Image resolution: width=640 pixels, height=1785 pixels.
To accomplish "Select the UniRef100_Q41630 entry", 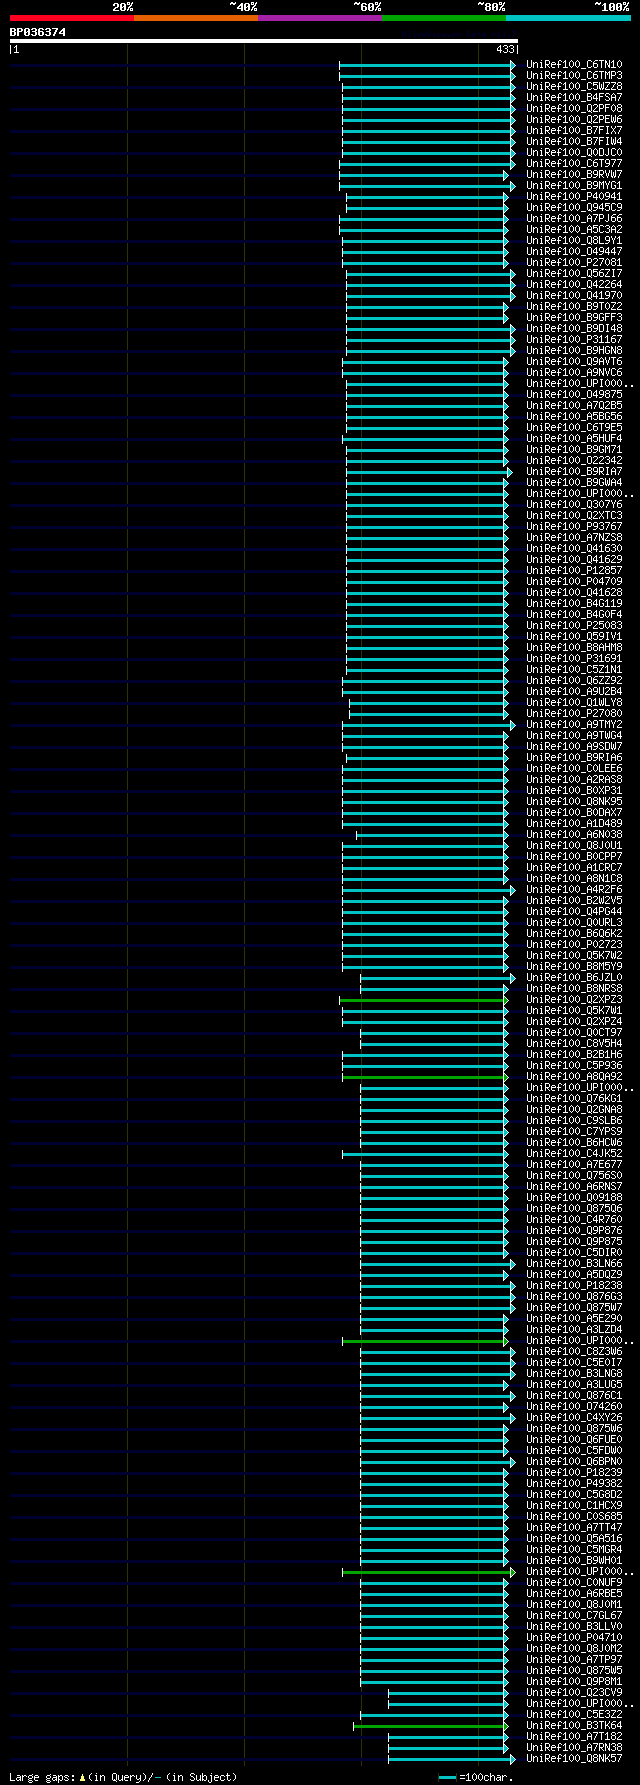I will [x=574, y=548].
